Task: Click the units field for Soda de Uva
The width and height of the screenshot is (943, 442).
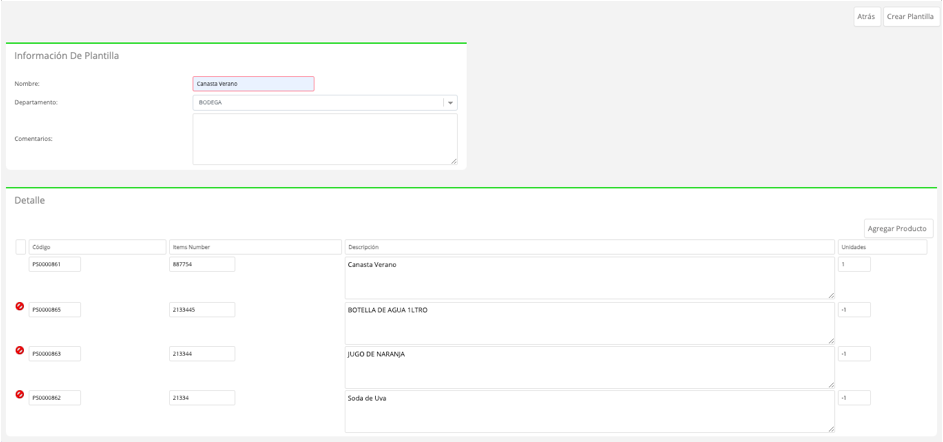Action: tap(854, 397)
